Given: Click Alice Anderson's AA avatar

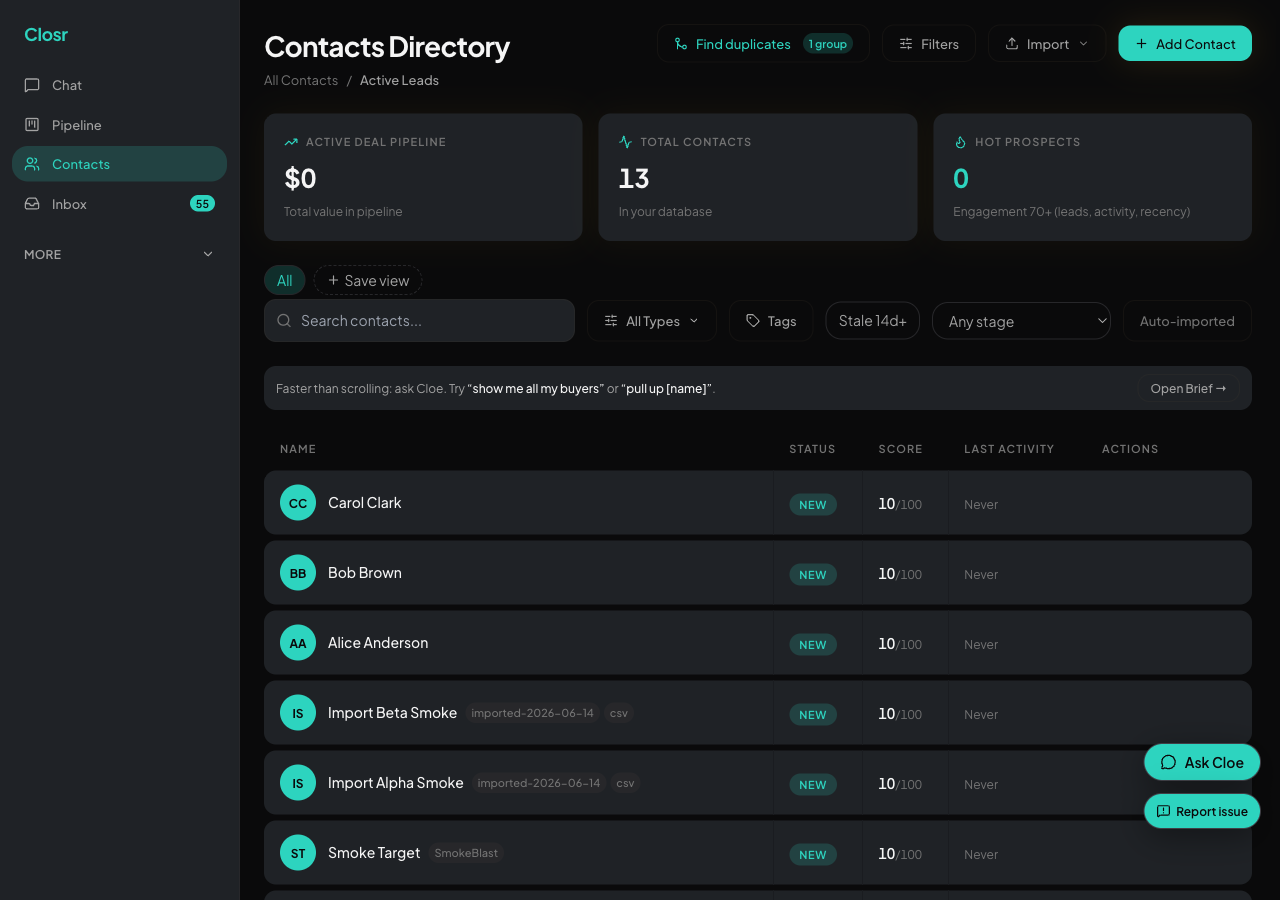Looking at the screenshot, I should pyautogui.click(x=298, y=643).
